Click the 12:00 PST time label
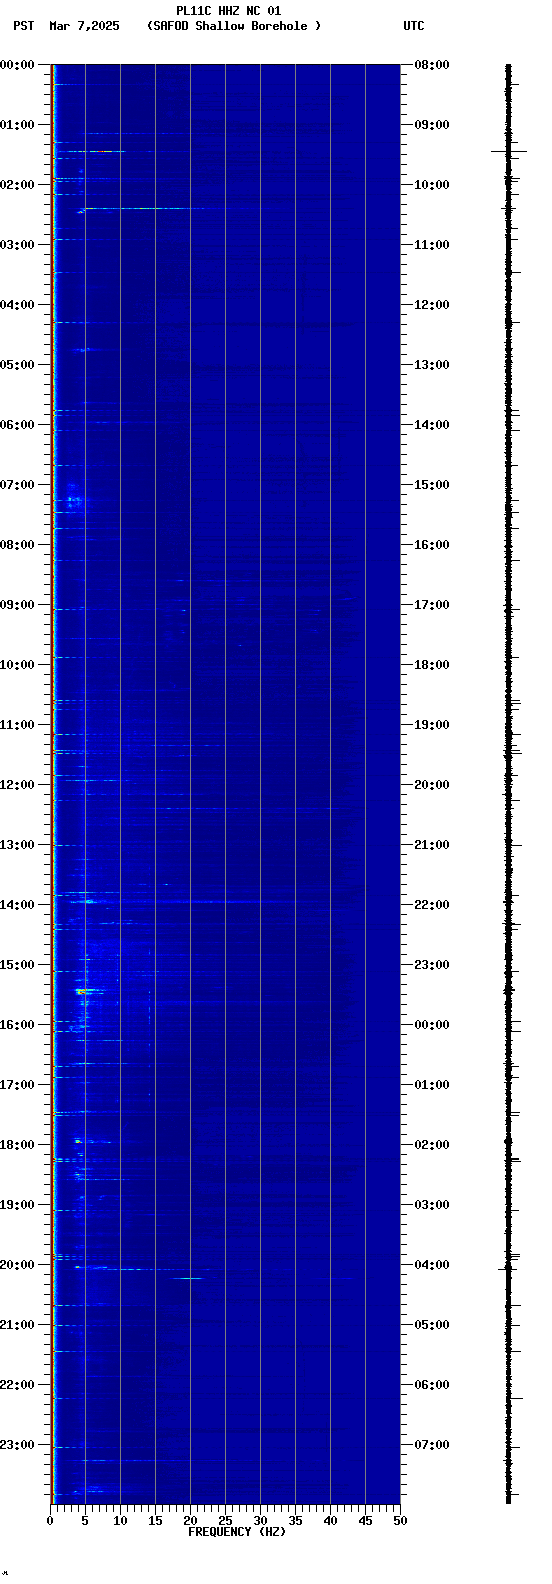This screenshot has width=552, height=1584. 18,785
